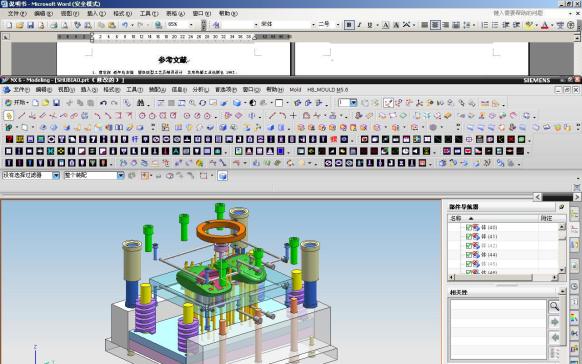The image size is (582, 364).
Task: Open the 首选项 menu in NX
Action: 226,90
